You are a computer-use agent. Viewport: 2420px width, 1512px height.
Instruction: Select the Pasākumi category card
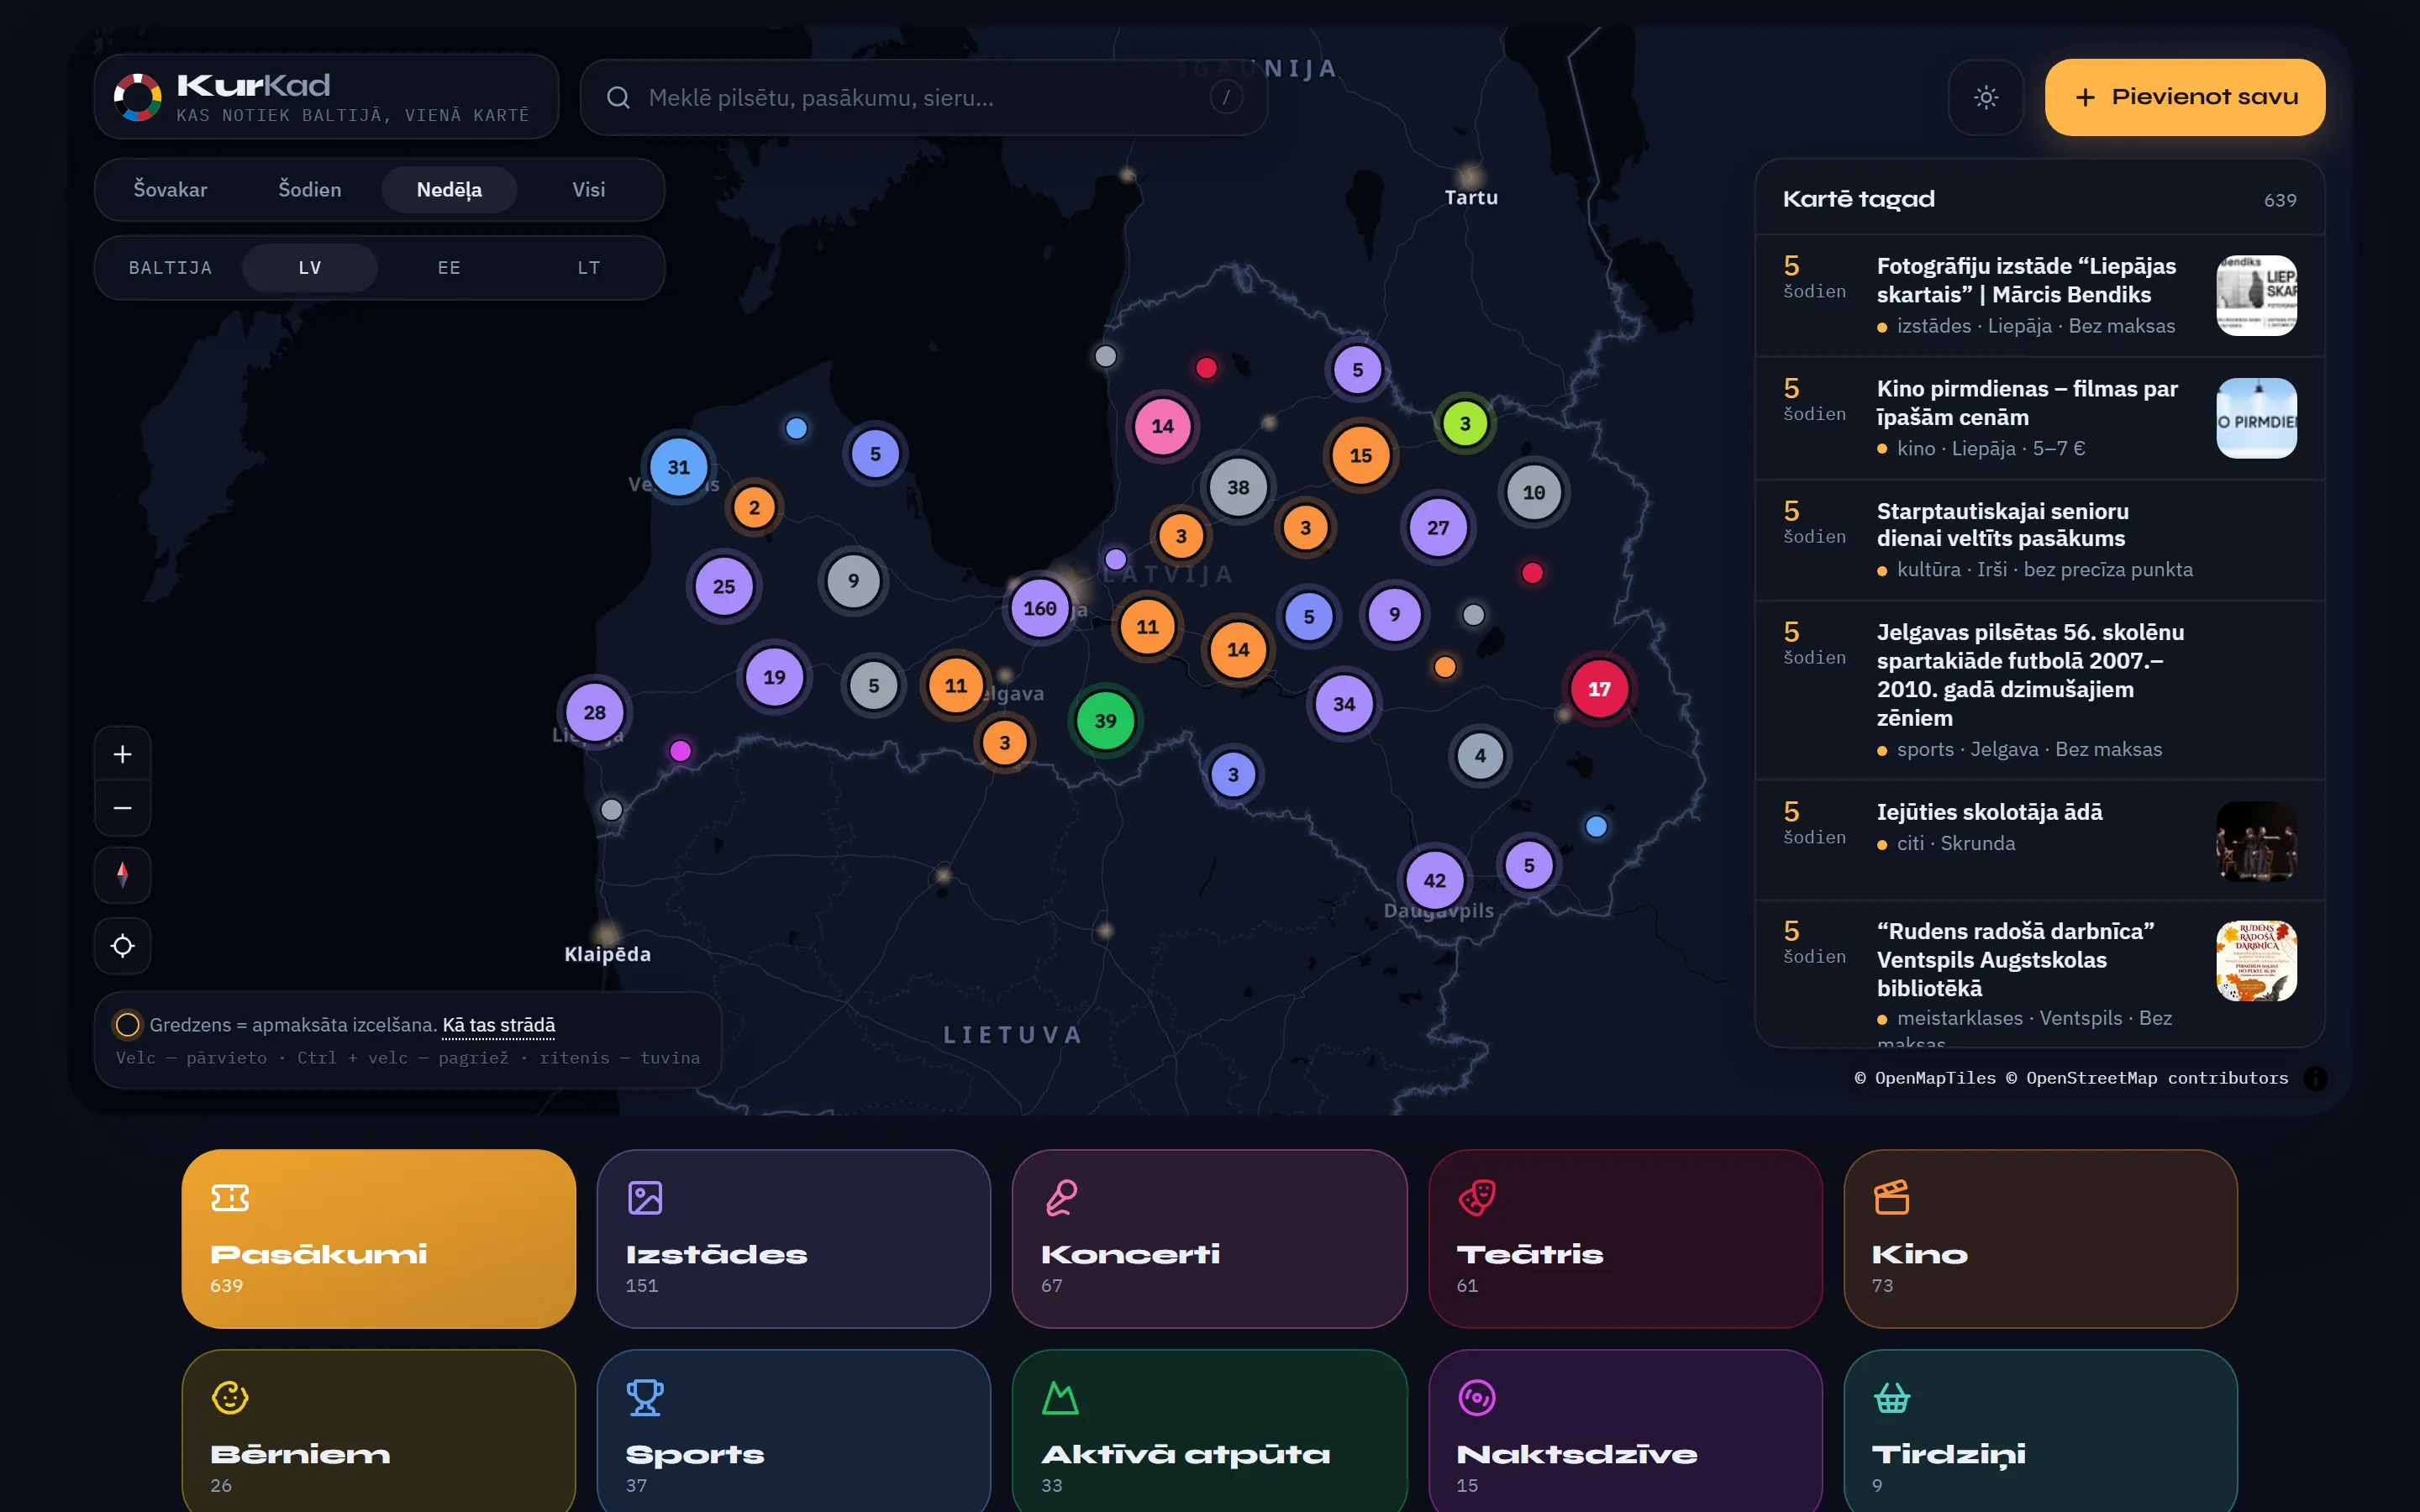[x=378, y=1238]
